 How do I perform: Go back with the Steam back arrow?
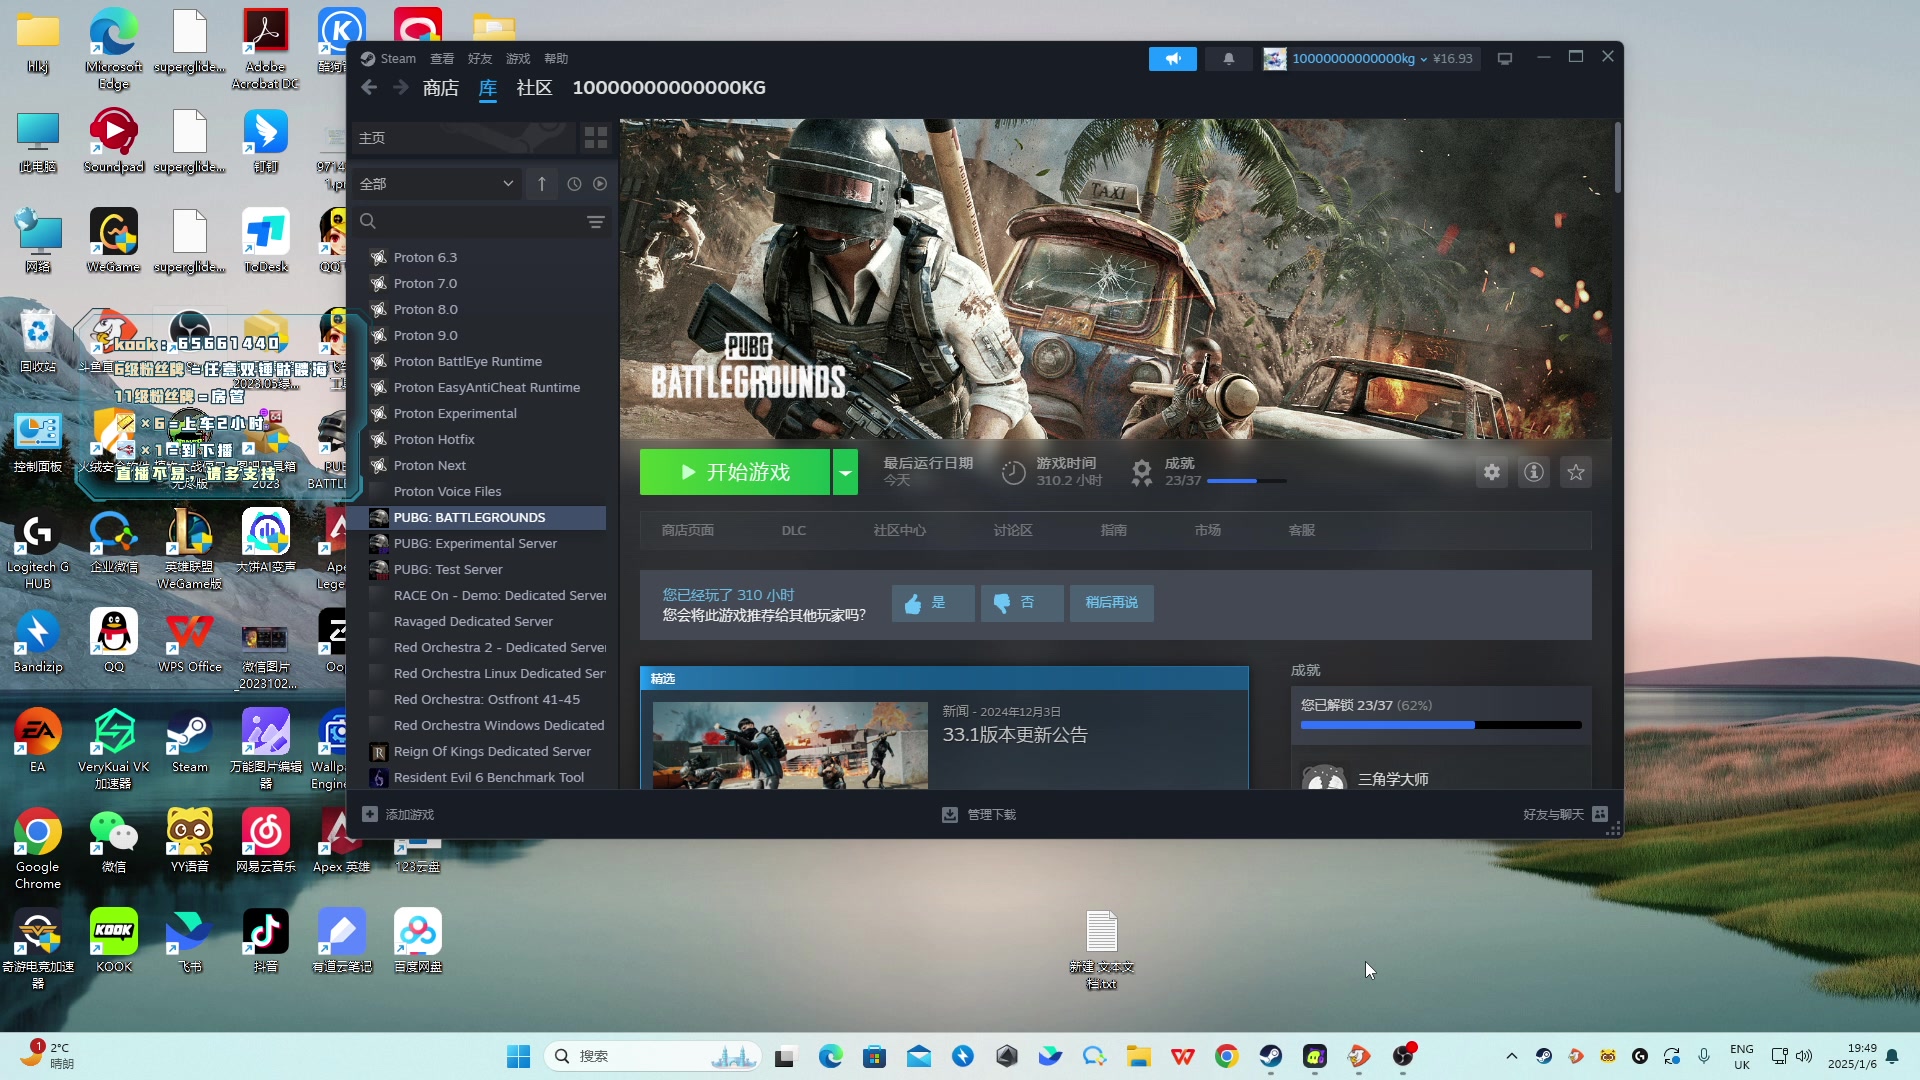click(369, 88)
